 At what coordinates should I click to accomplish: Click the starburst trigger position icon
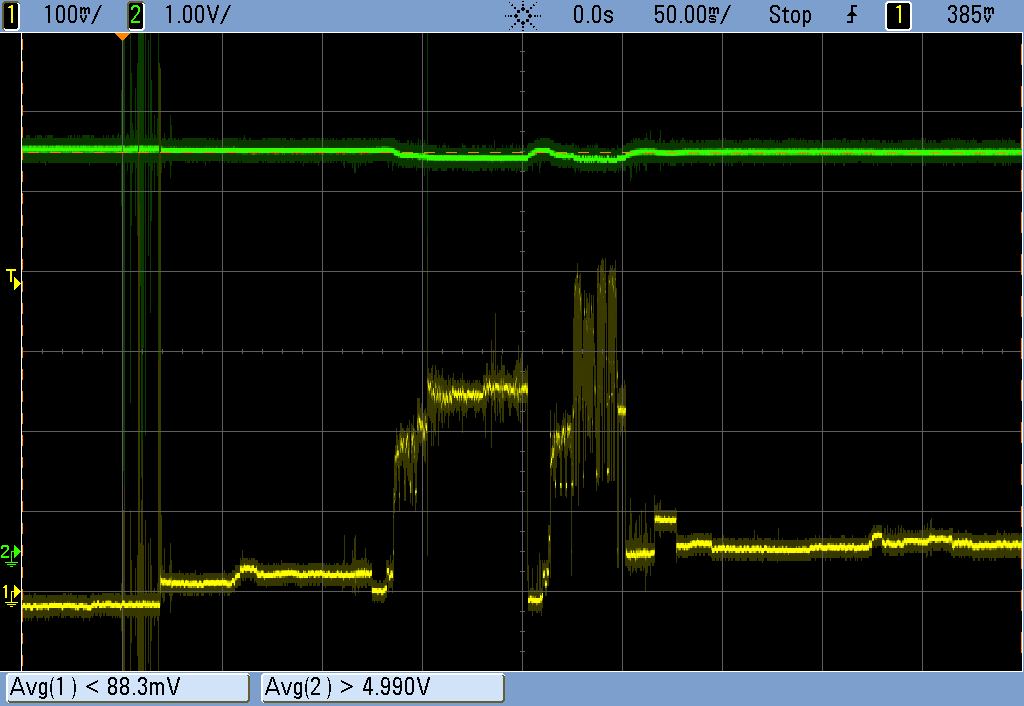coord(523,15)
